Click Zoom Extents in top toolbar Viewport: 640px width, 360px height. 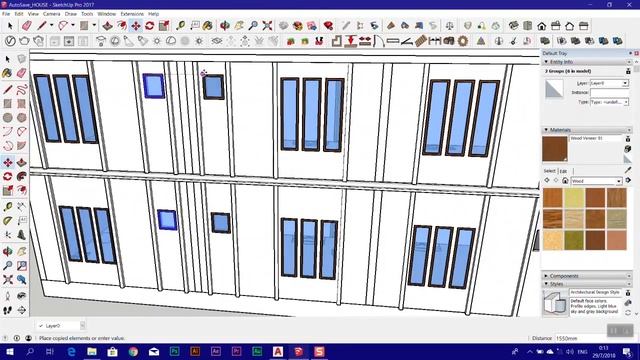tap(267, 26)
